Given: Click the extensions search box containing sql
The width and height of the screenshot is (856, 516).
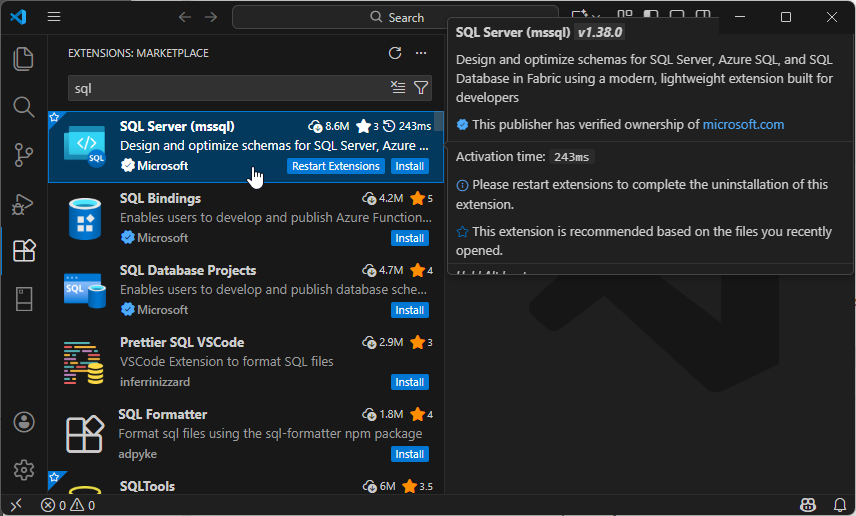Looking at the screenshot, I should point(225,88).
